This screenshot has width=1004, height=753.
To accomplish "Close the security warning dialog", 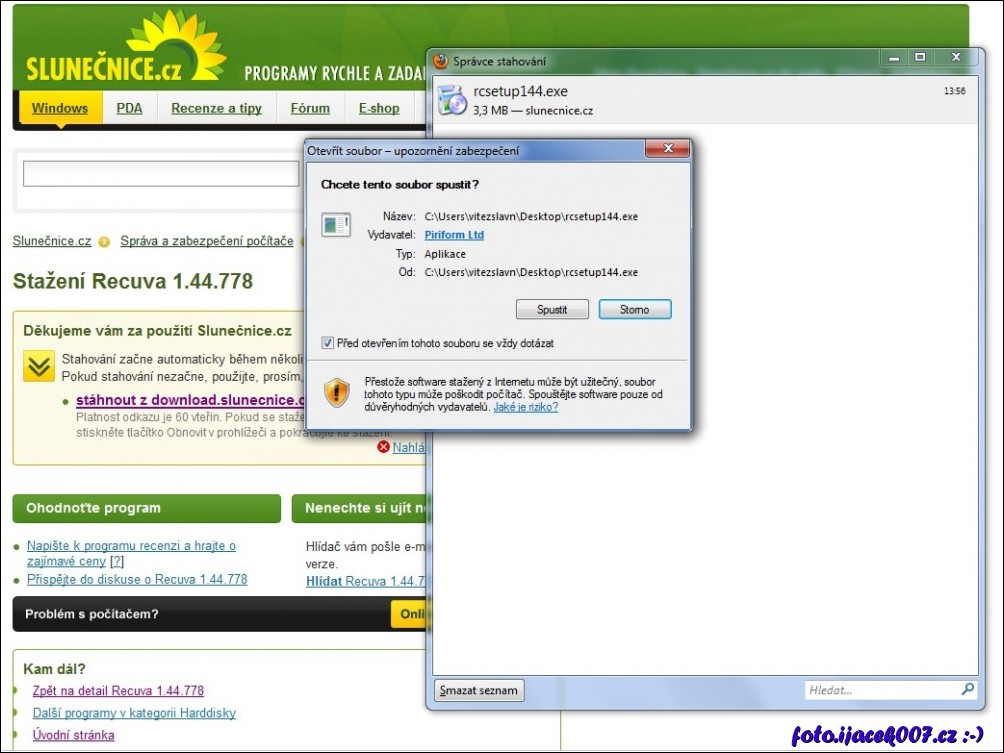I will [666, 150].
